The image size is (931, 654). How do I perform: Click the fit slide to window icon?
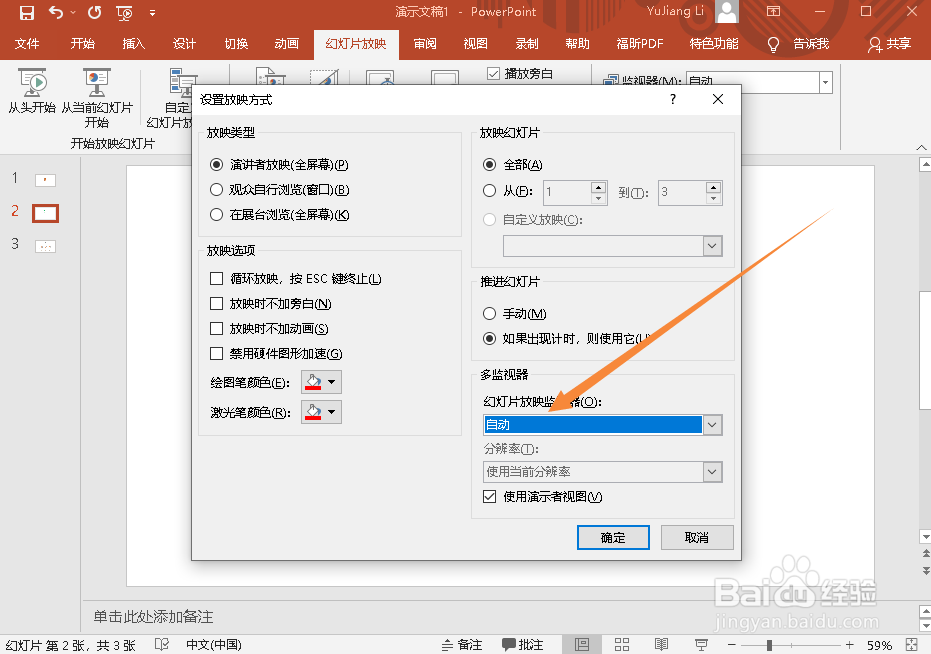pyautogui.click(x=912, y=644)
